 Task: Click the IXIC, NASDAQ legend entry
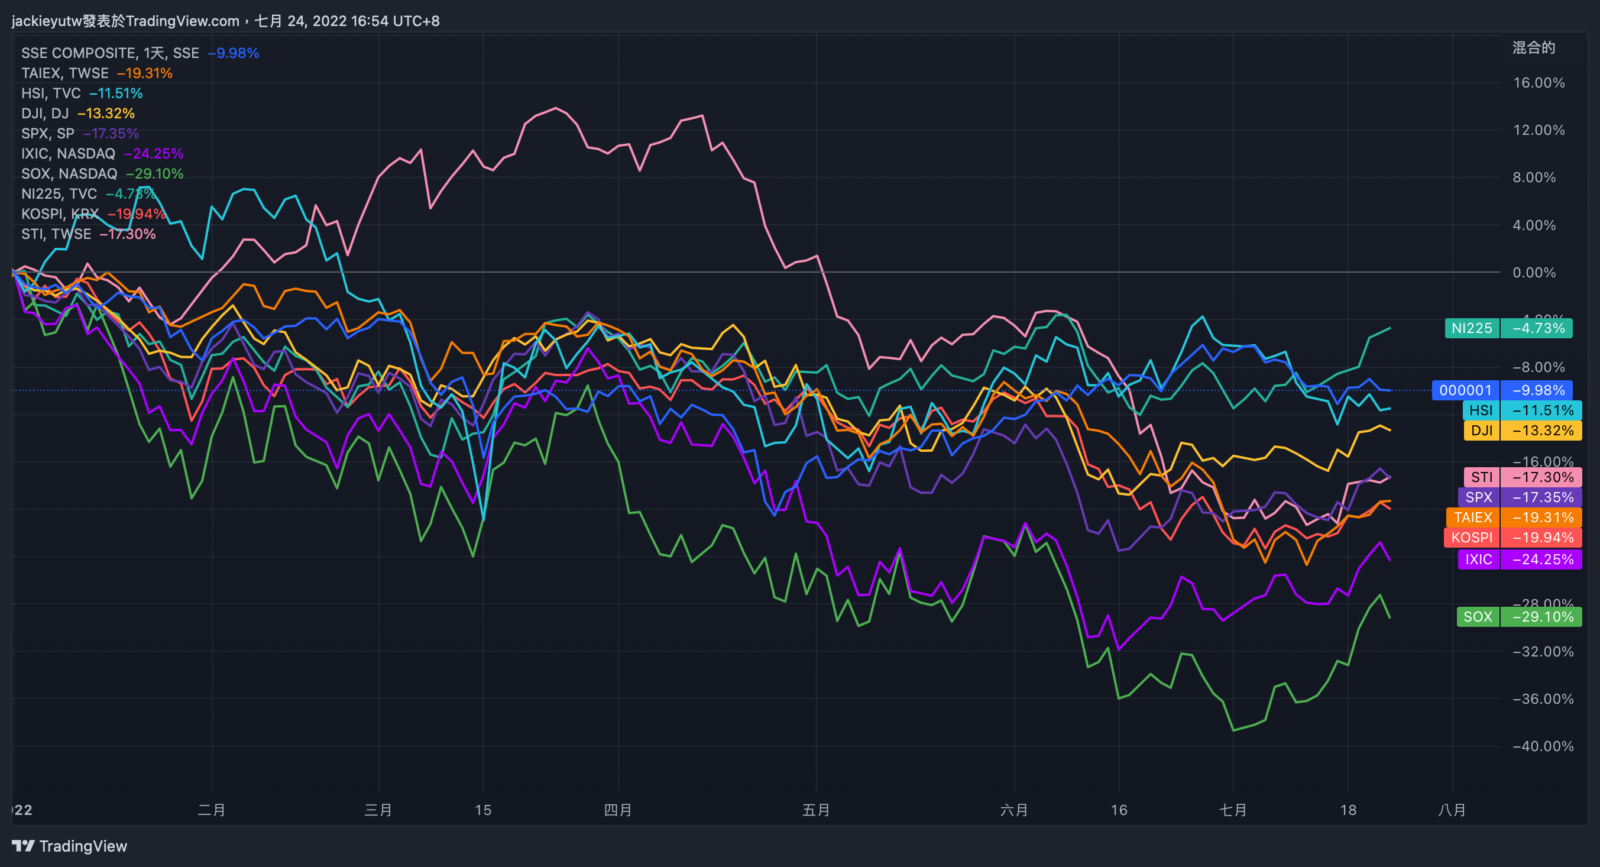[68, 154]
